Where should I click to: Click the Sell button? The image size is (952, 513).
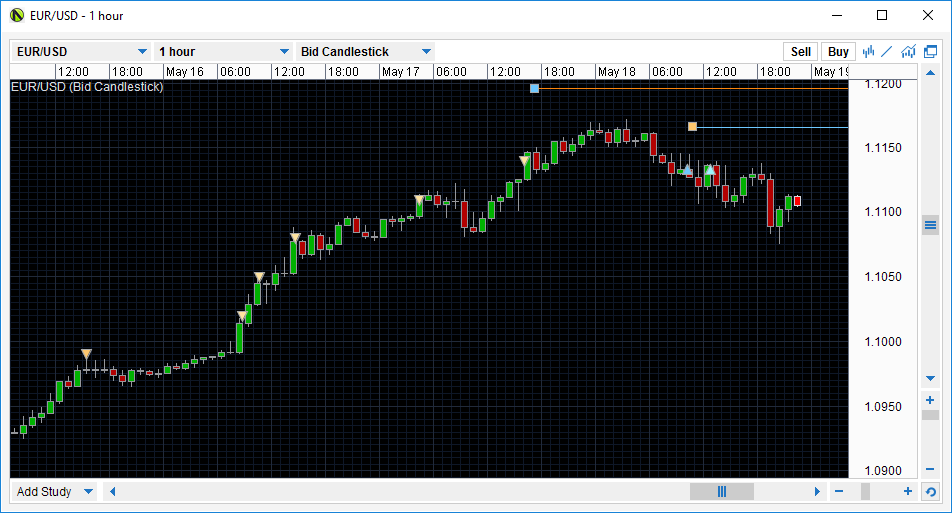[x=800, y=52]
